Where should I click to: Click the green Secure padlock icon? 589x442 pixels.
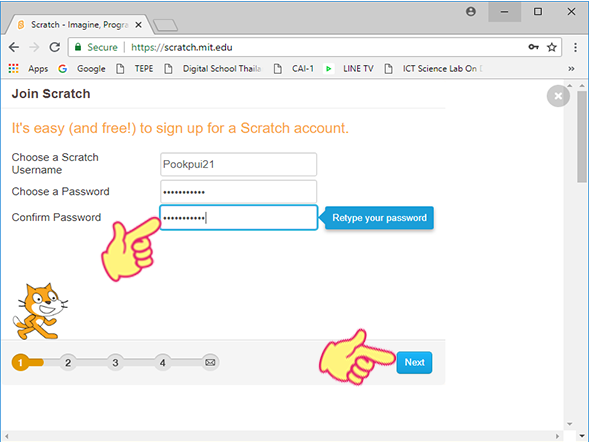(x=78, y=47)
